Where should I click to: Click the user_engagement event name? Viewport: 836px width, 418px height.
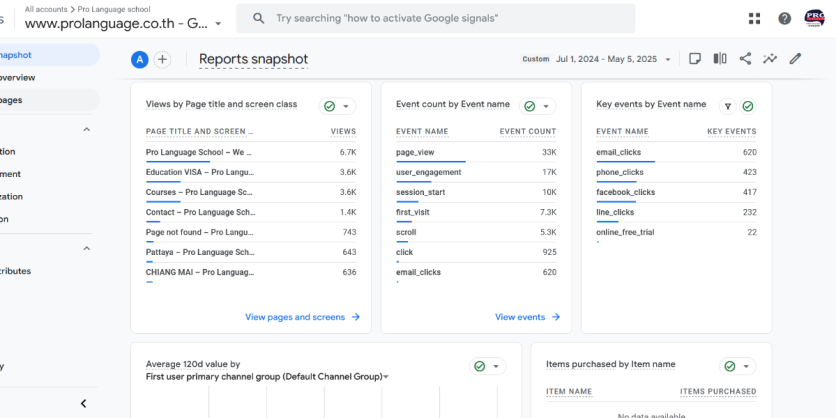coord(429,172)
